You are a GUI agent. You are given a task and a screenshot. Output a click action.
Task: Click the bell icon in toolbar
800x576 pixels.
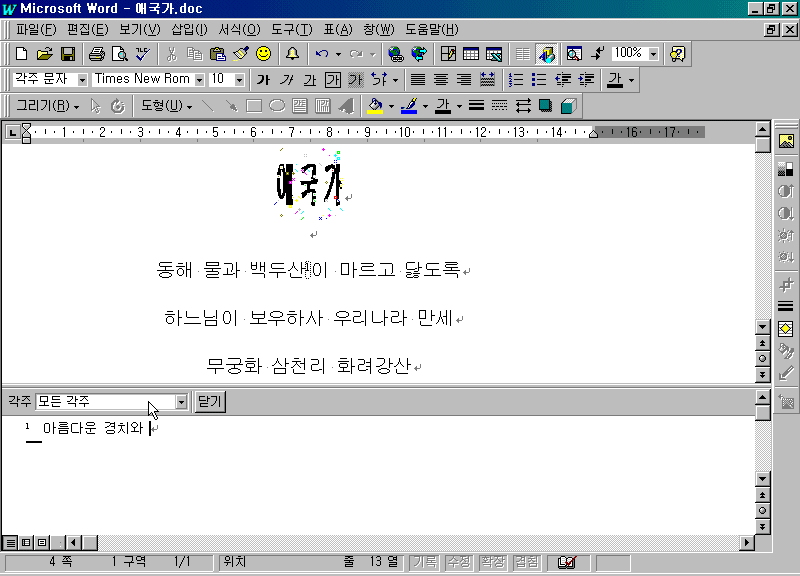(292, 54)
